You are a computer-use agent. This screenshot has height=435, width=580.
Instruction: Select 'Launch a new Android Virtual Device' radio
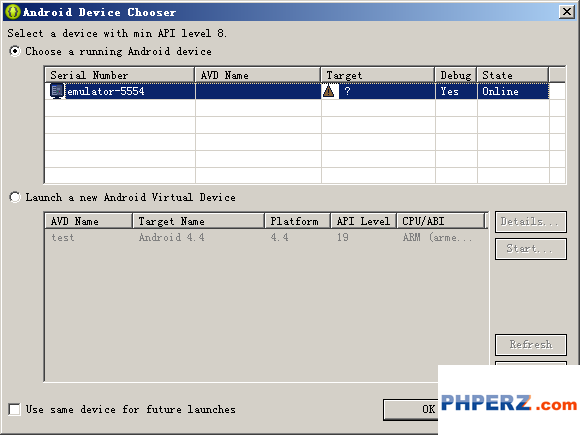point(15,197)
